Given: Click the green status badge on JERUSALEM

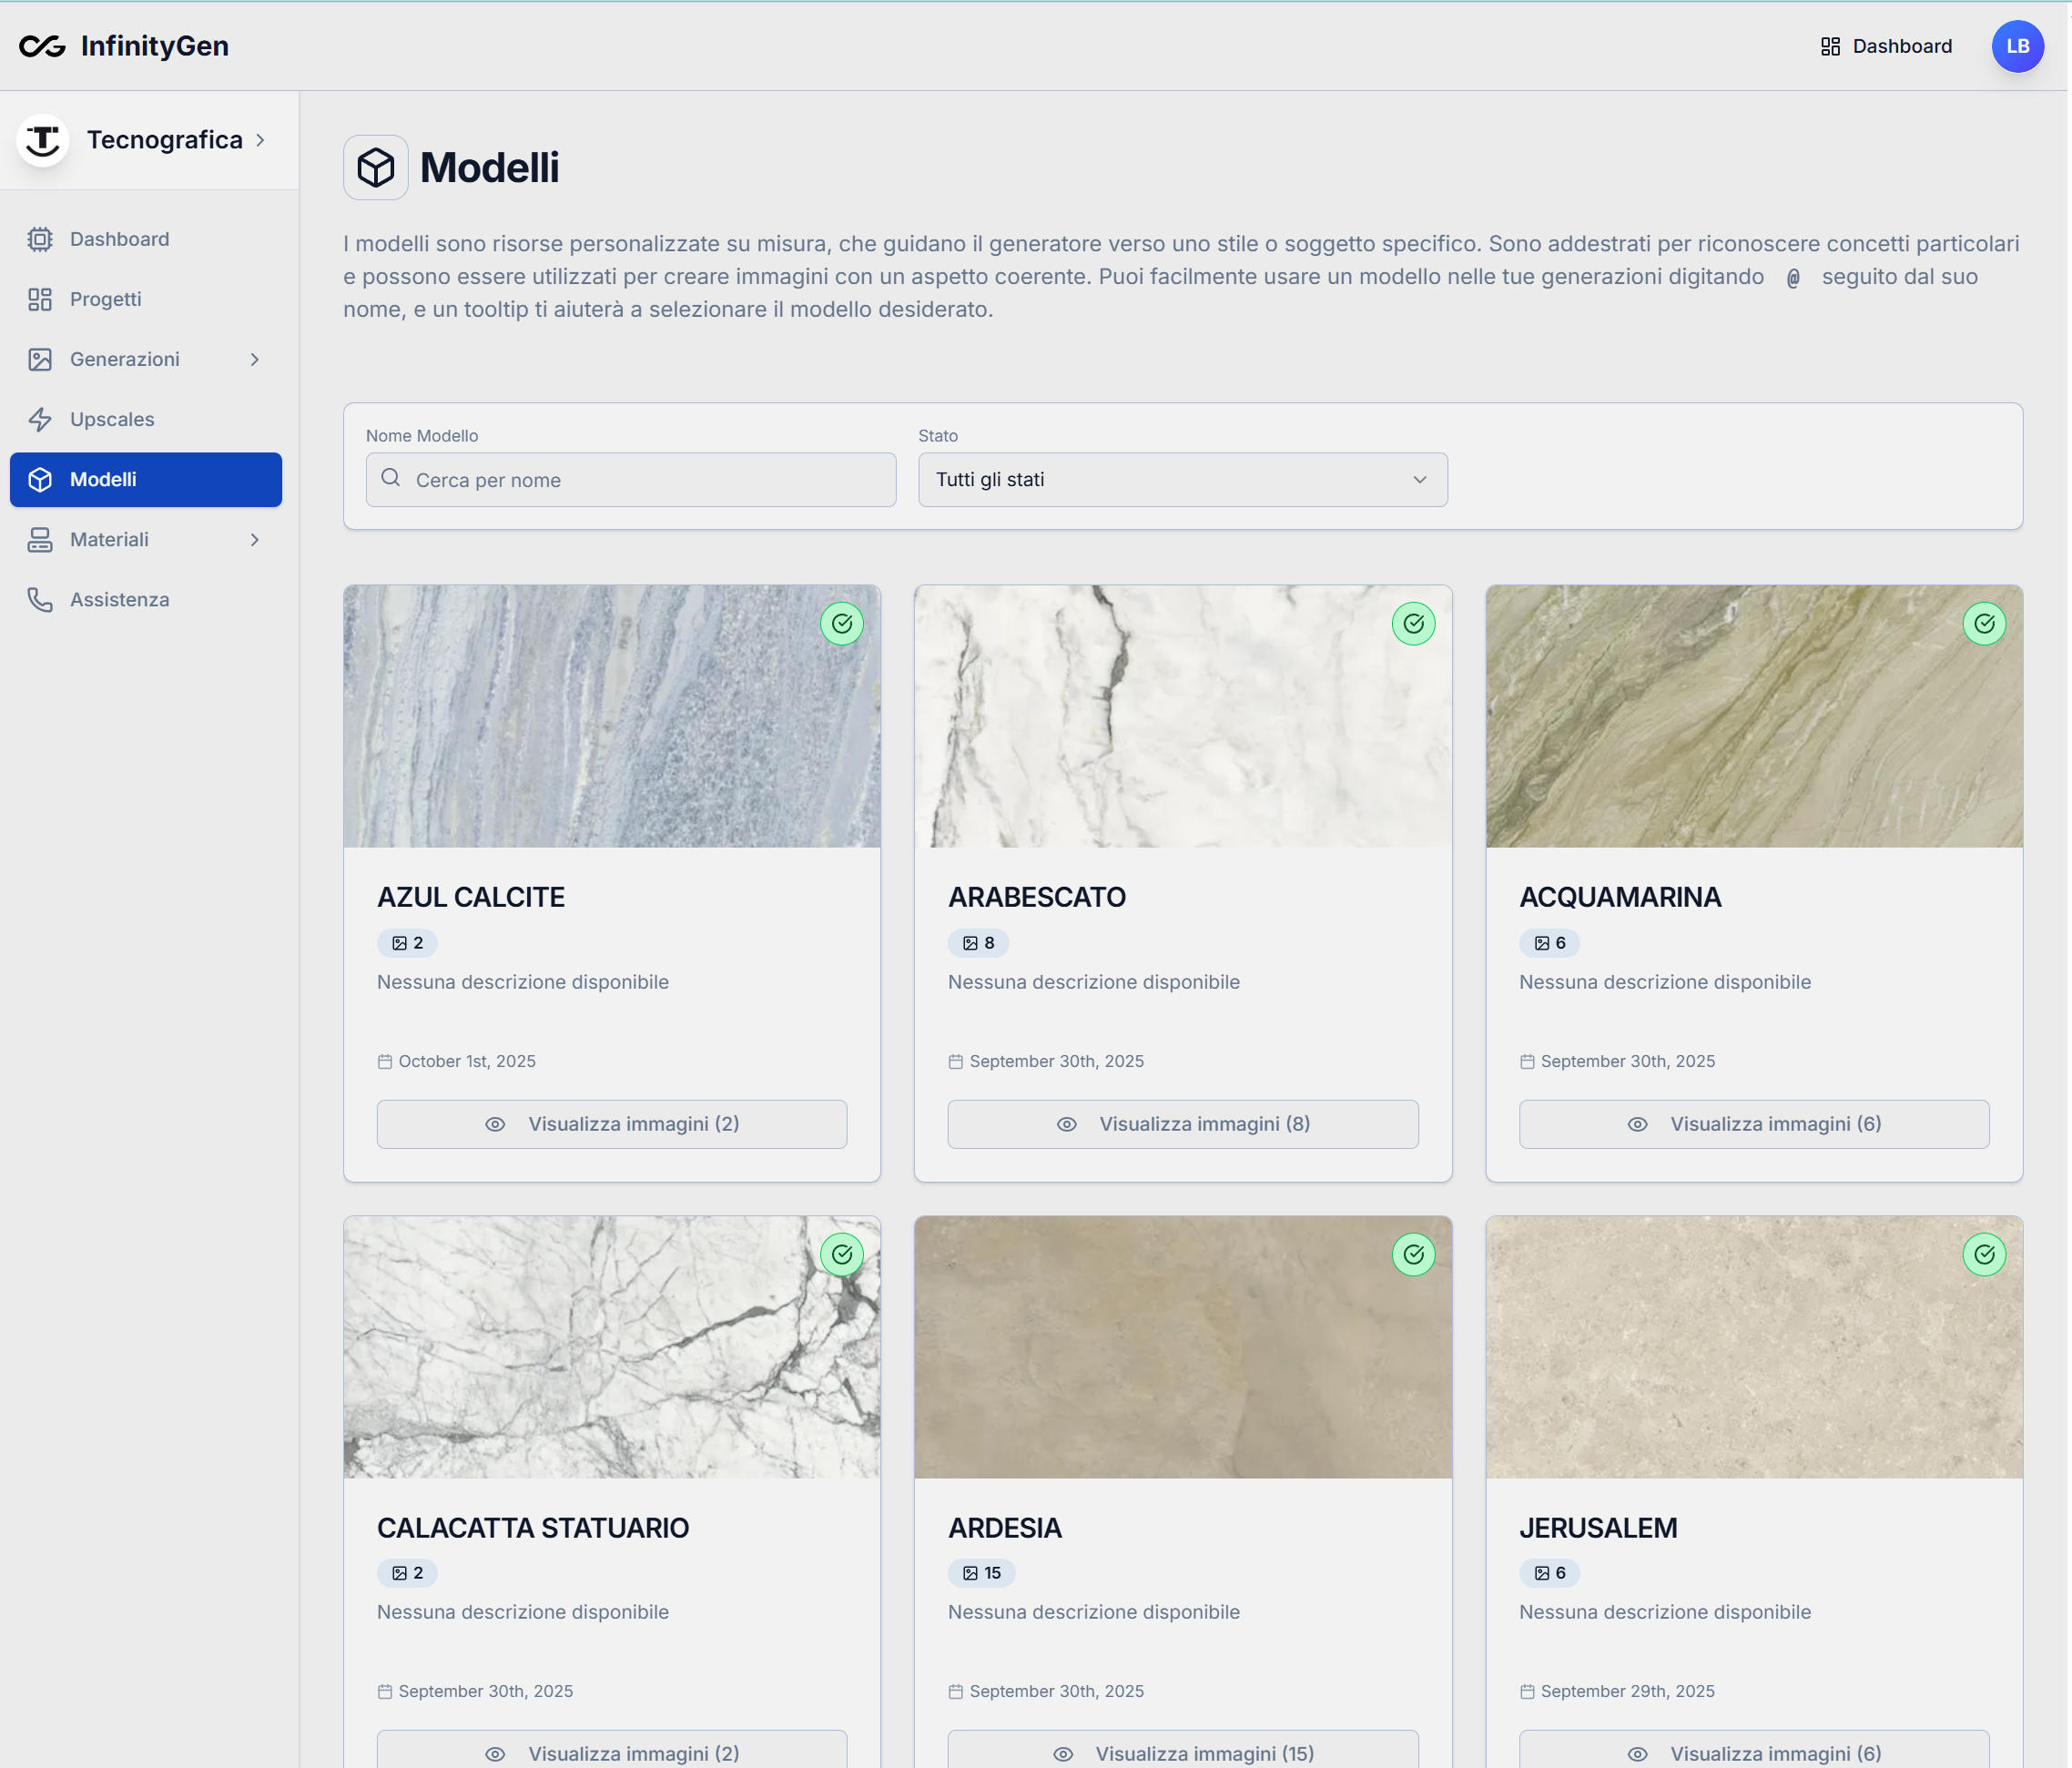Looking at the screenshot, I should coord(1984,1255).
